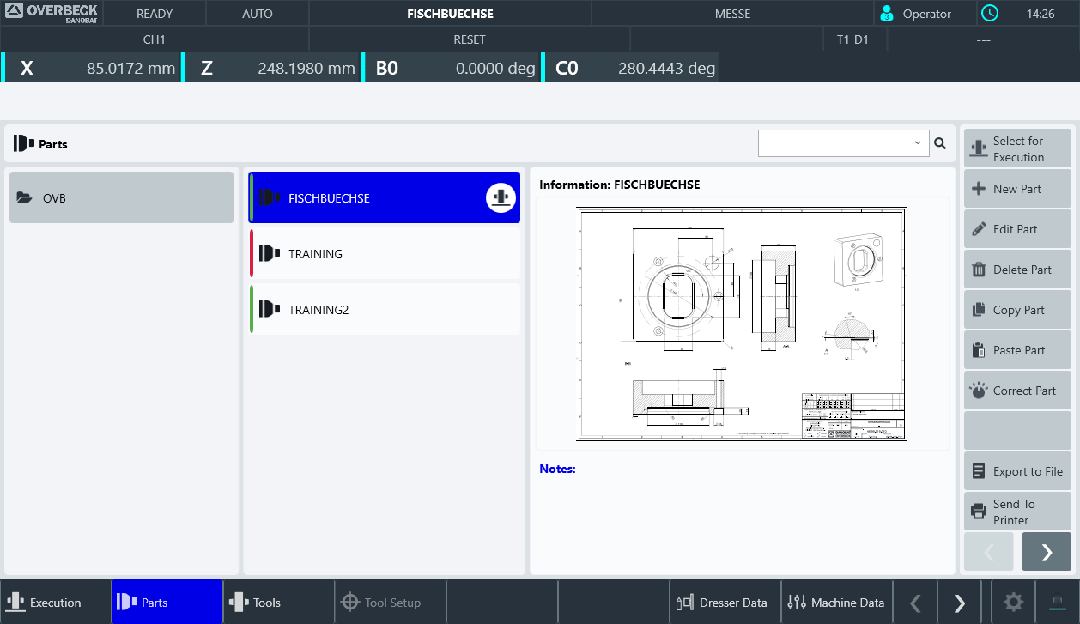Click Paste Part button

(x=1017, y=350)
